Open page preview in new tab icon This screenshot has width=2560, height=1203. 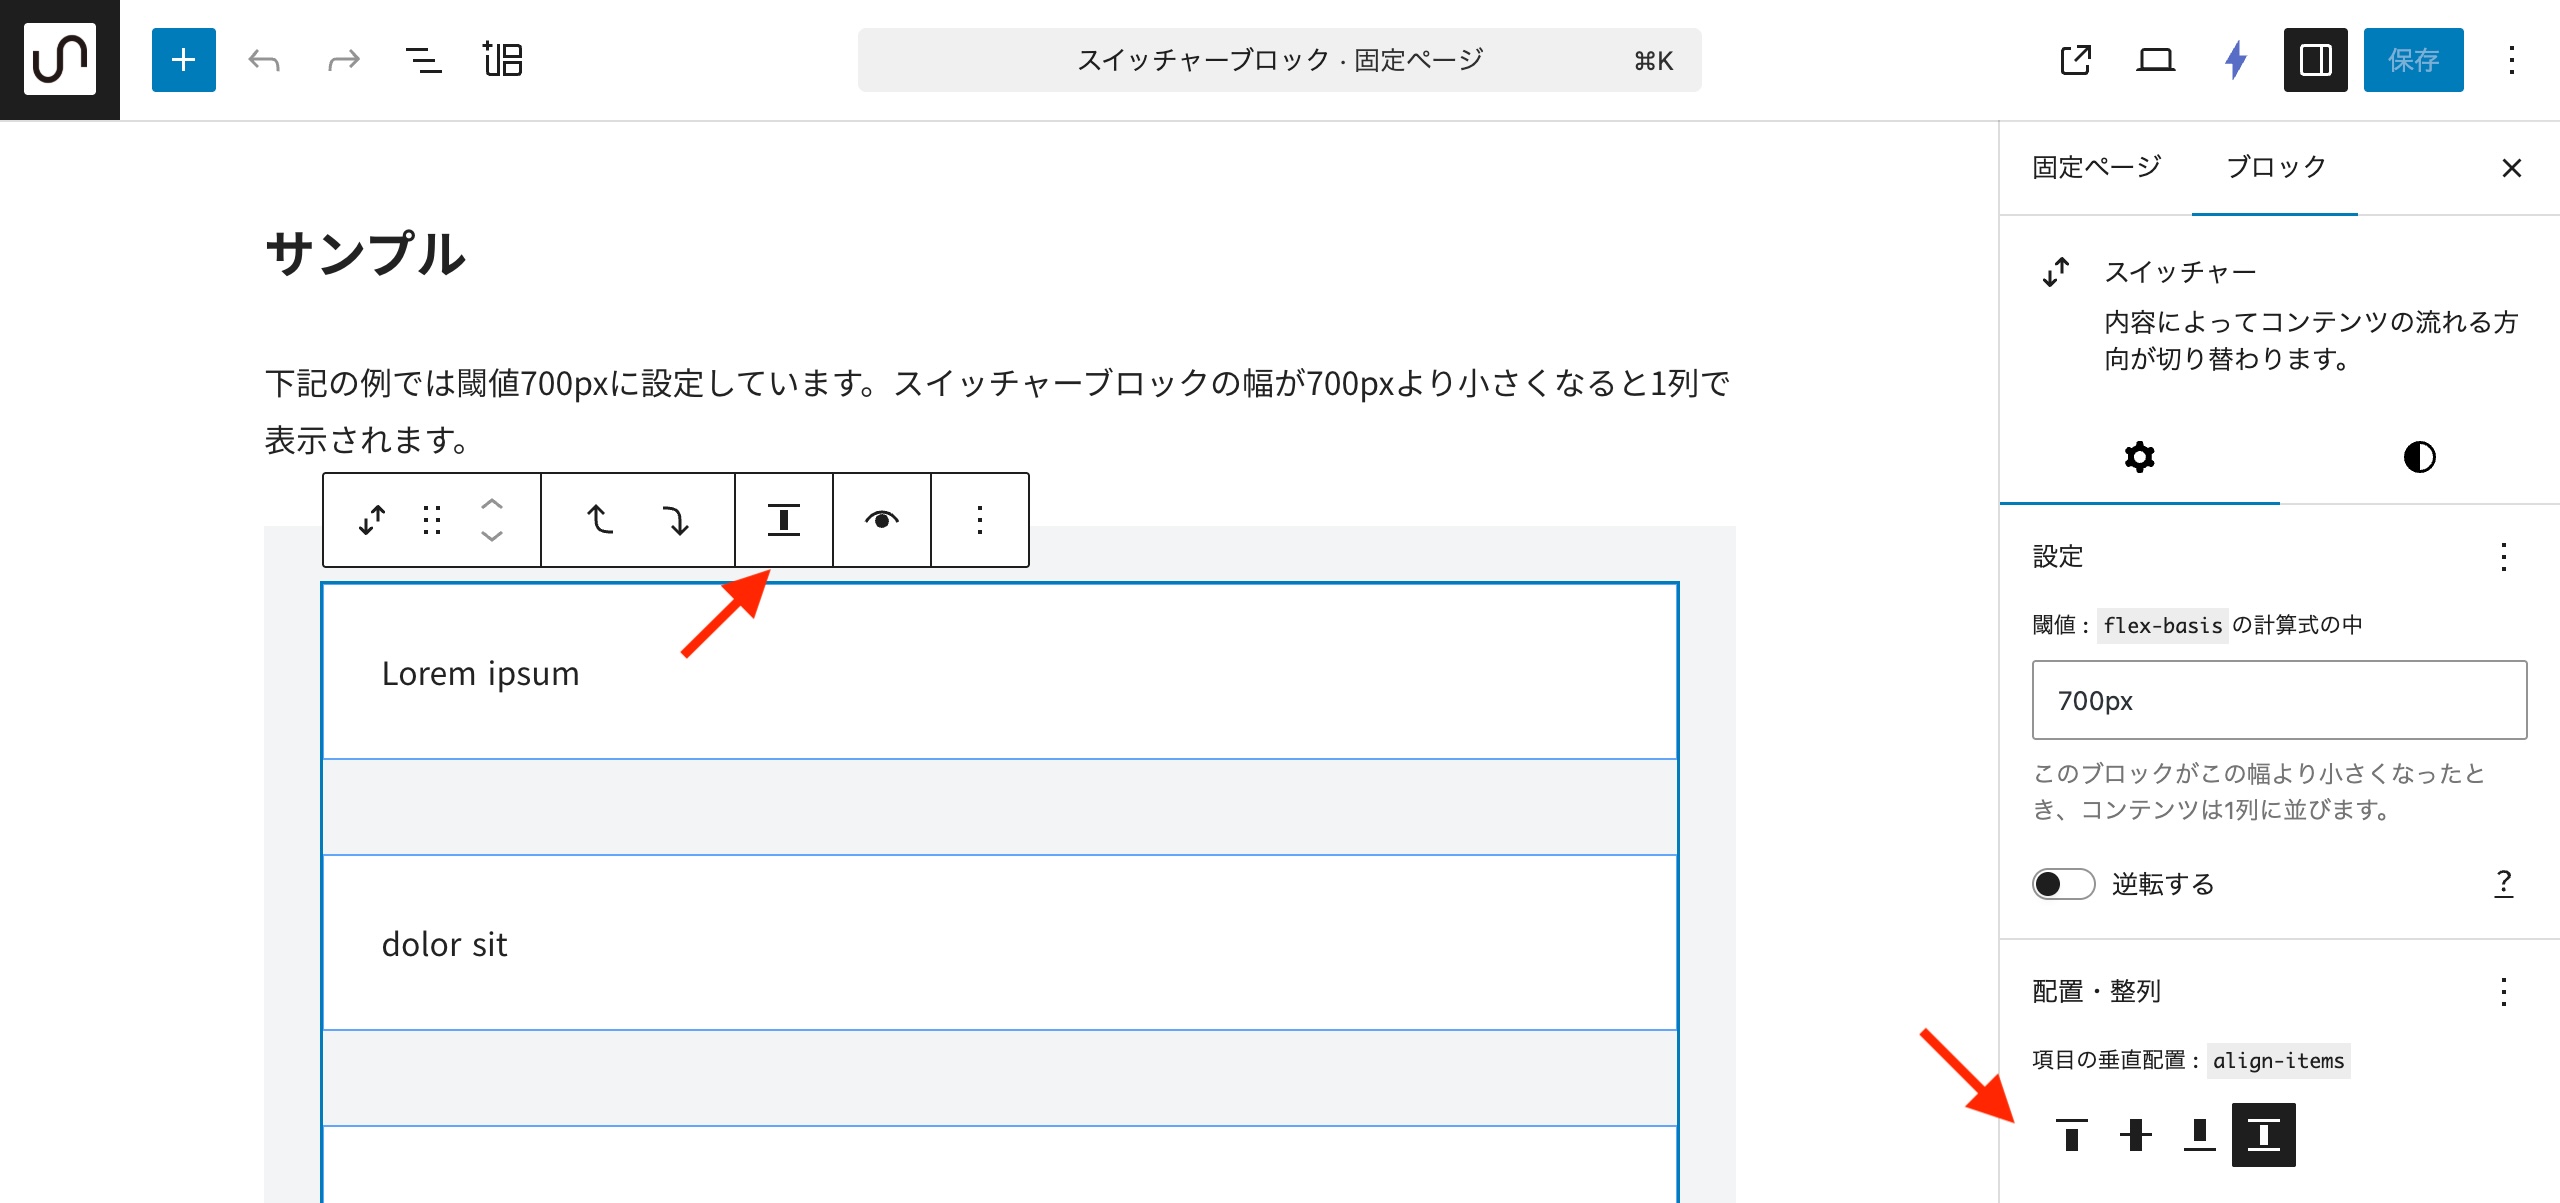(x=2075, y=60)
